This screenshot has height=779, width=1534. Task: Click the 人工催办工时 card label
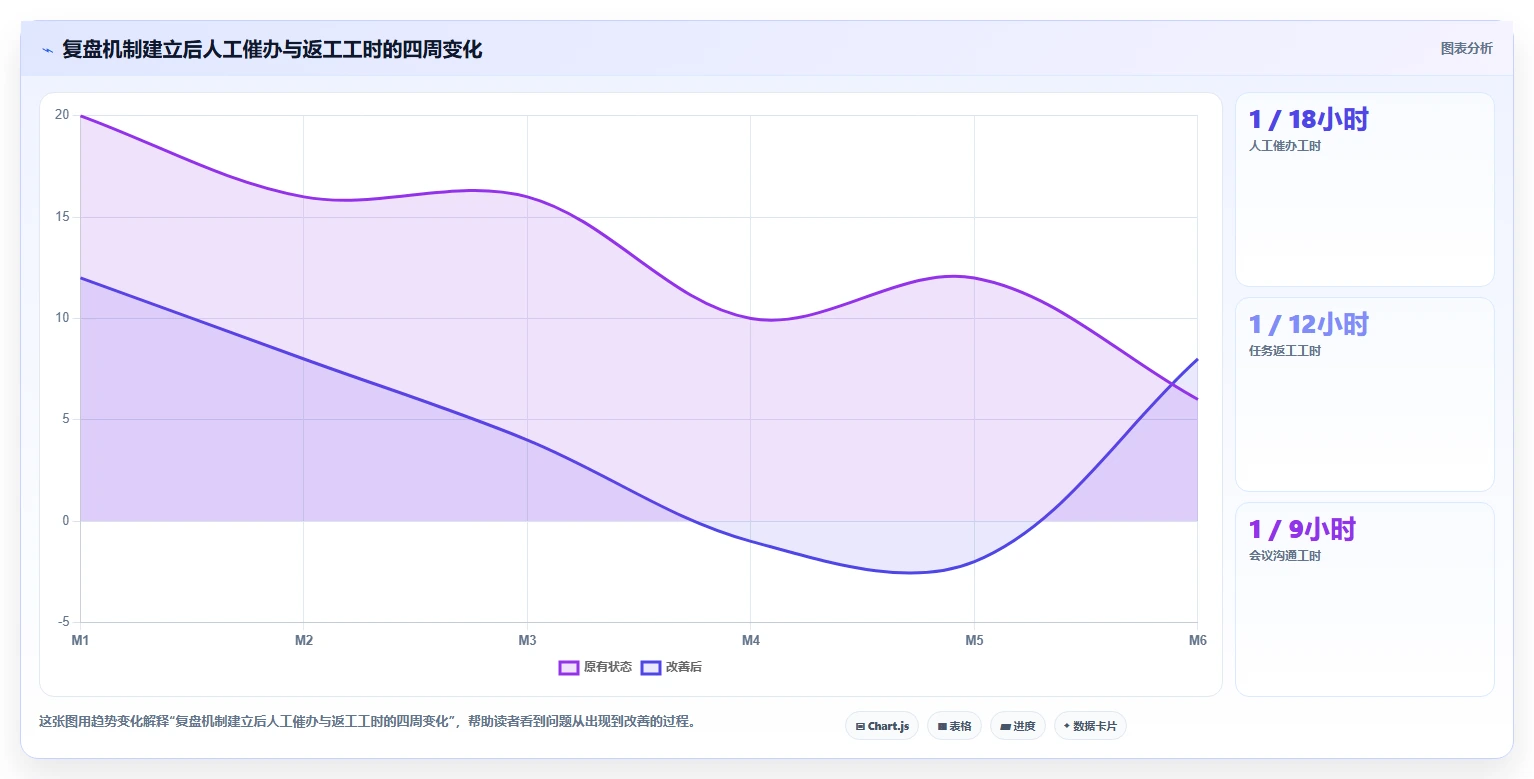click(1285, 146)
